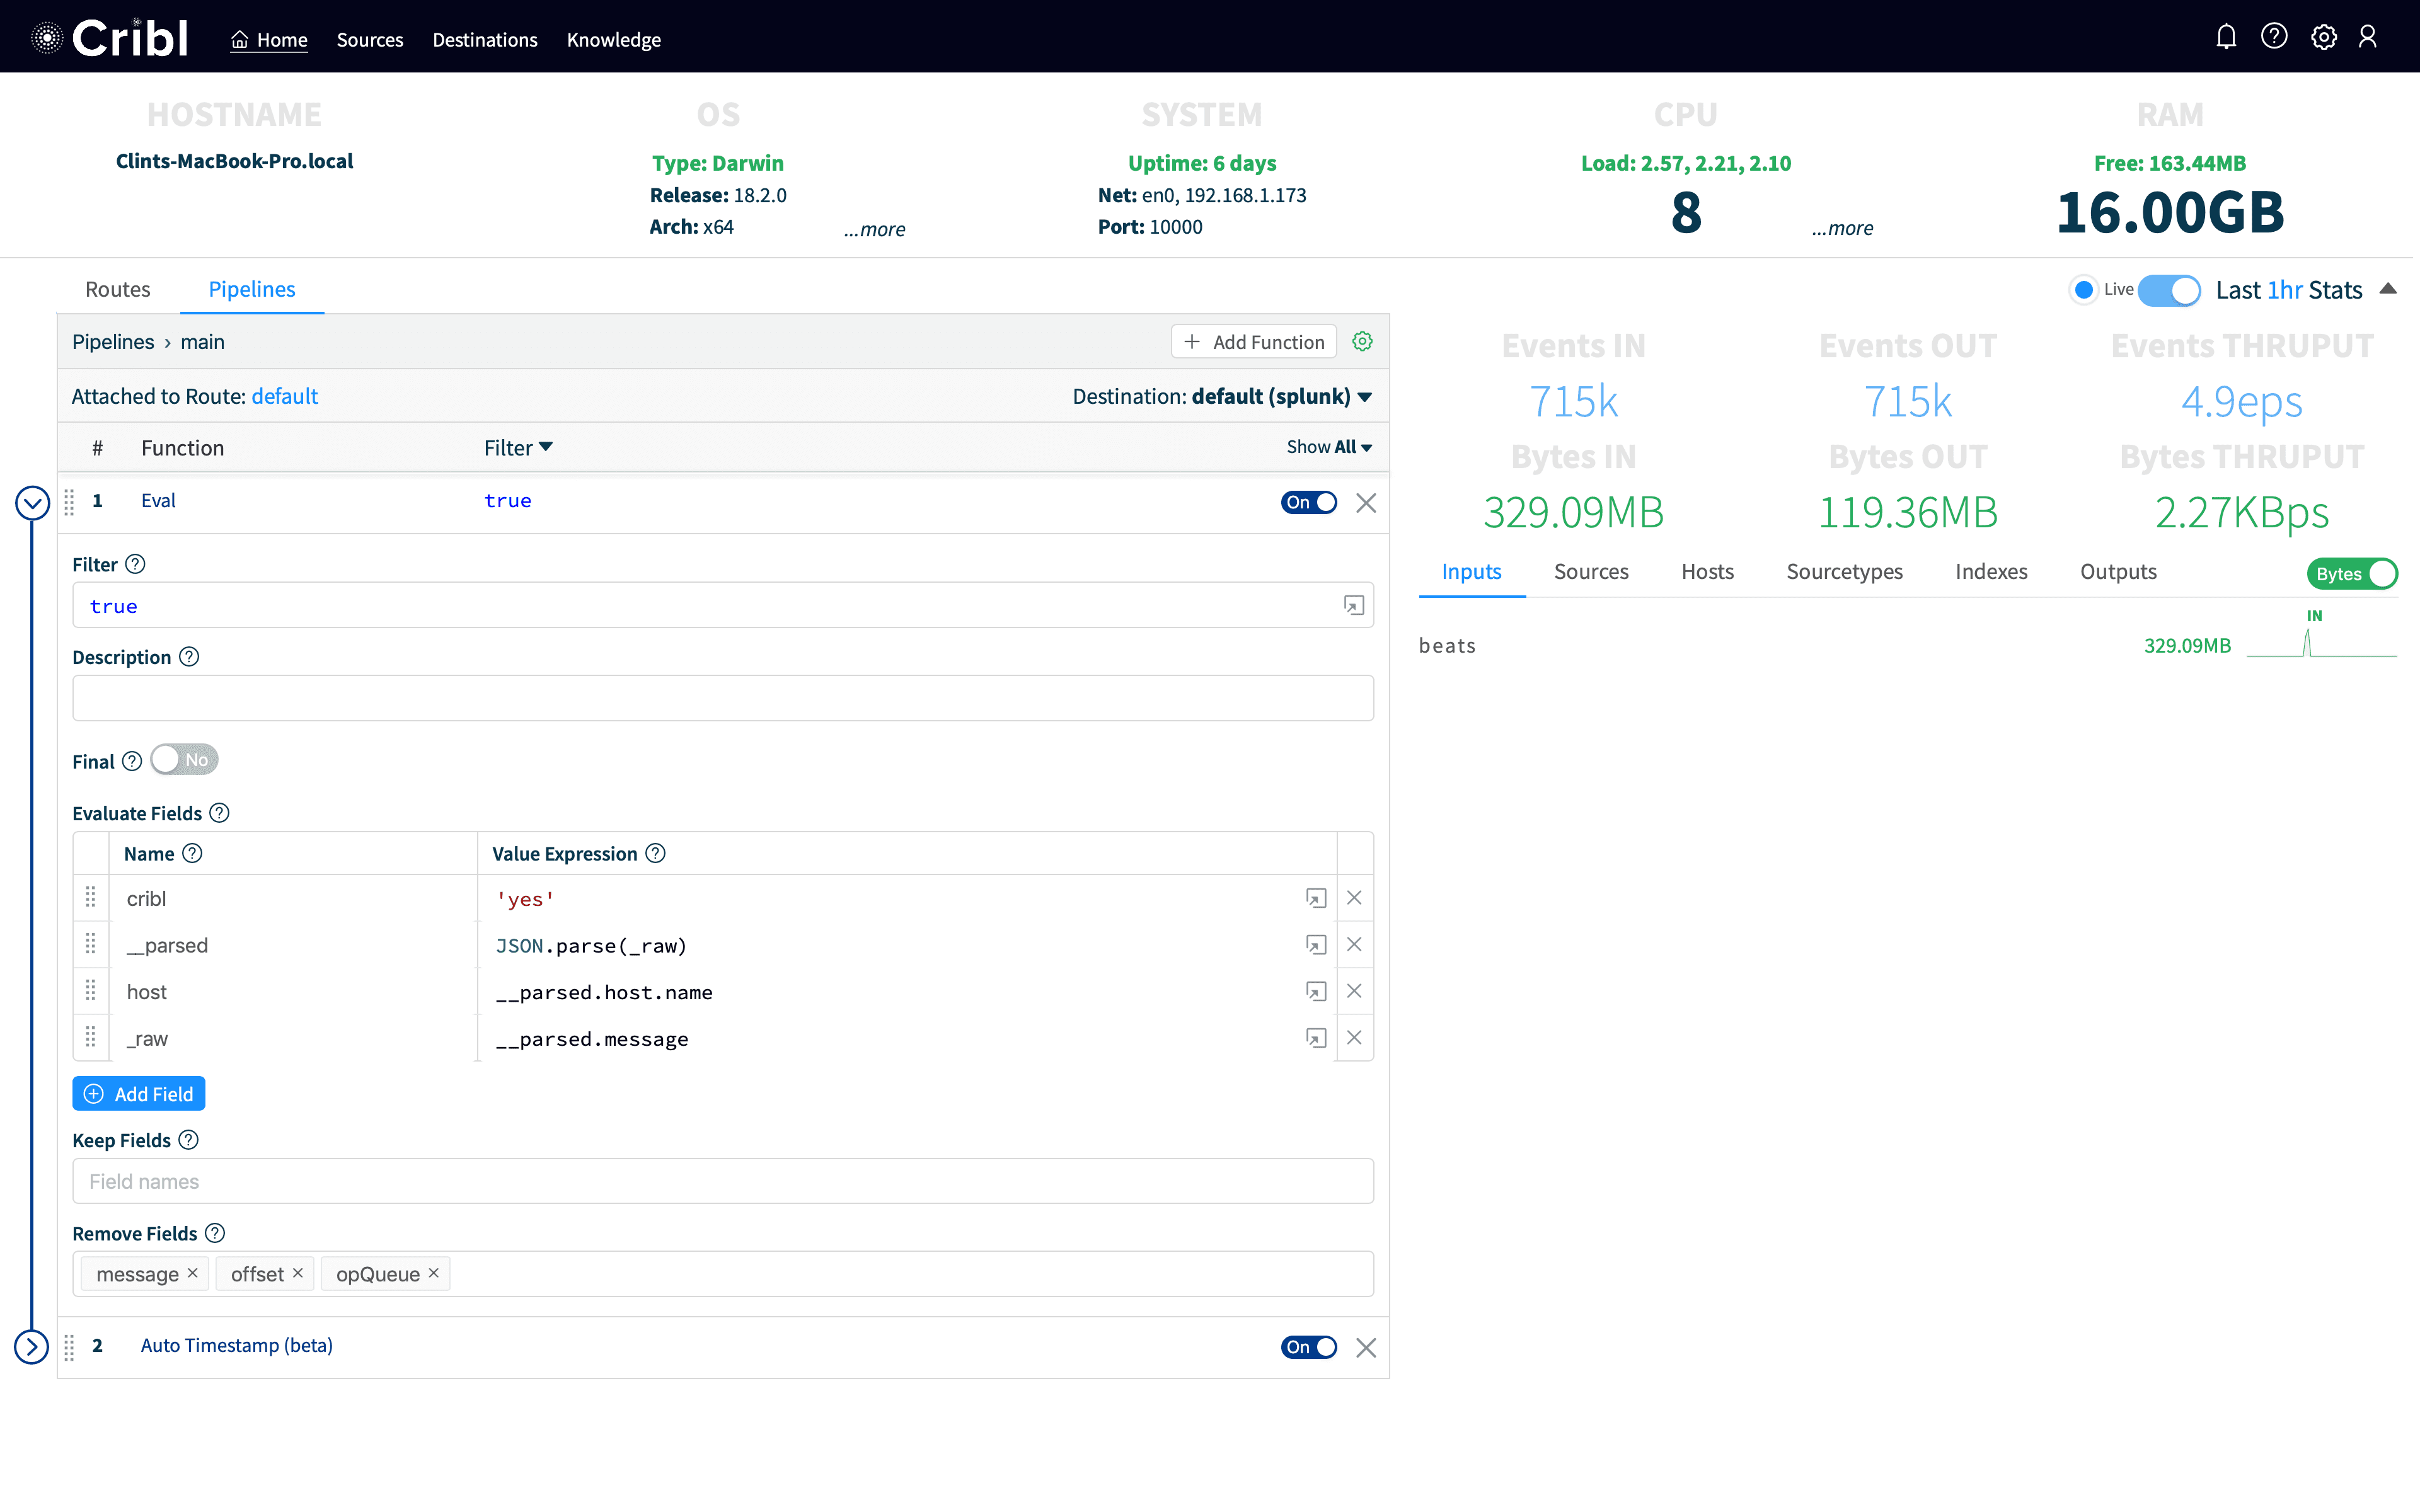Image resolution: width=2420 pixels, height=1512 pixels.
Task: Delete the Auto Timestamp function
Action: [x=1366, y=1347]
